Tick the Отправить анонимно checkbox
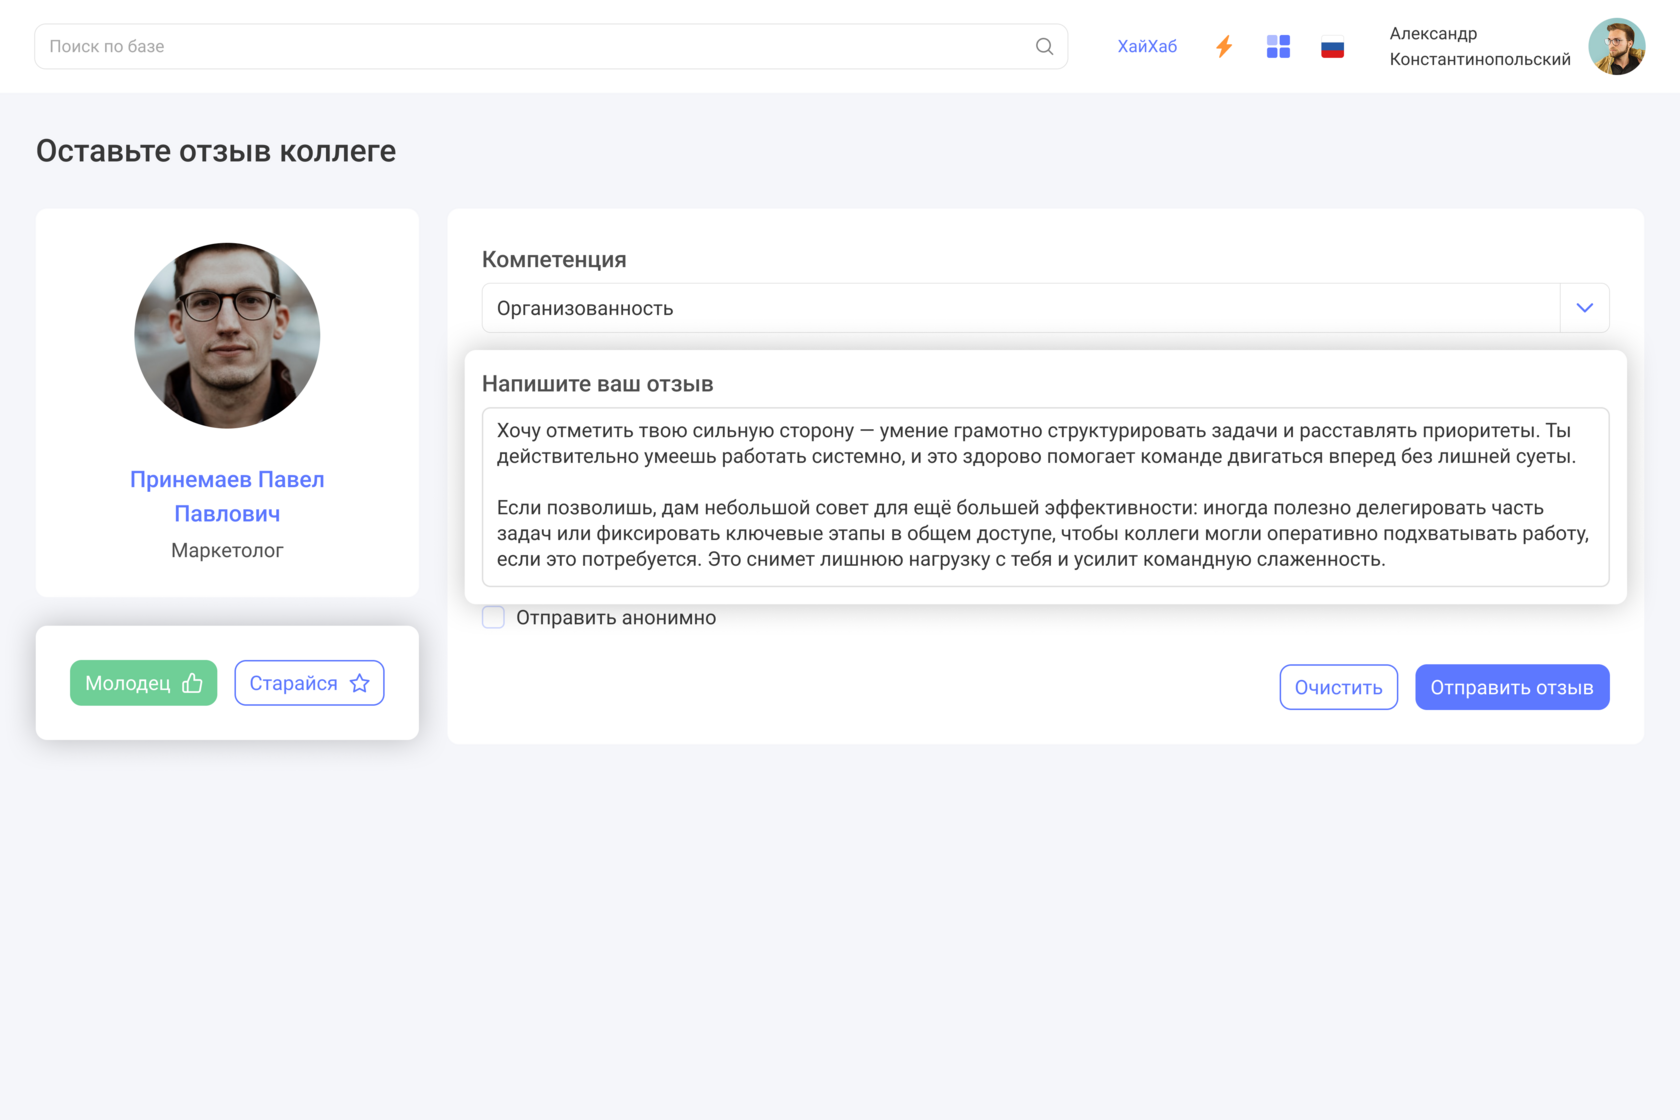1680x1120 pixels. point(493,617)
